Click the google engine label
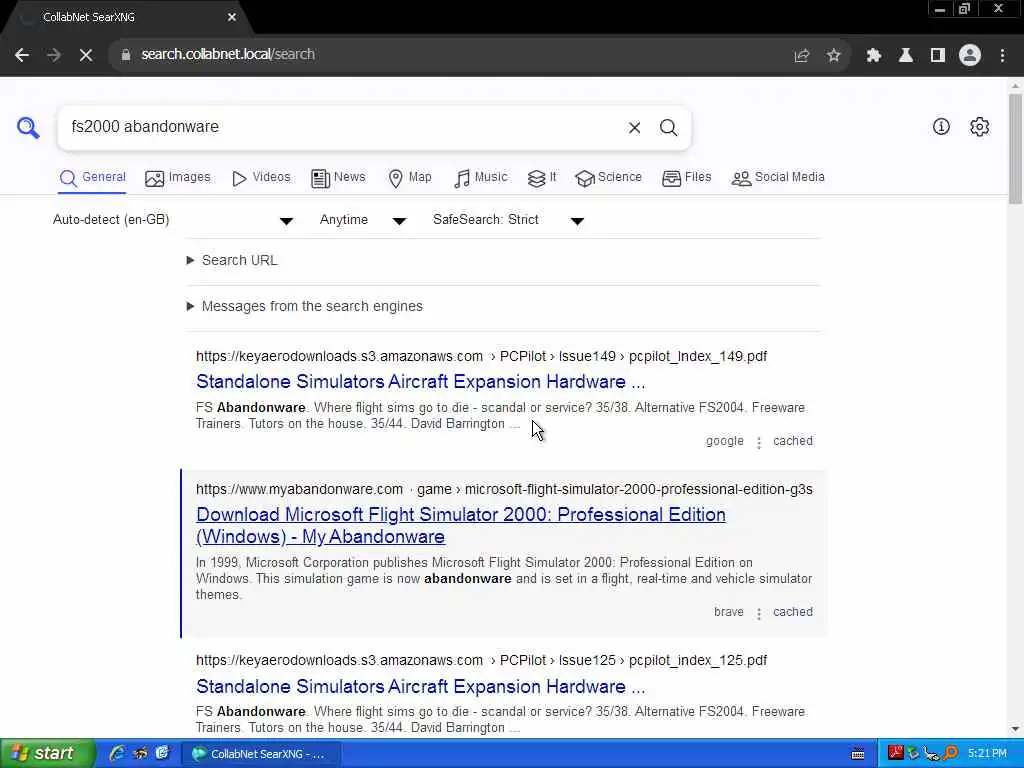The height and width of the screenshot is (768, 1024). click(x=725, y=441)
